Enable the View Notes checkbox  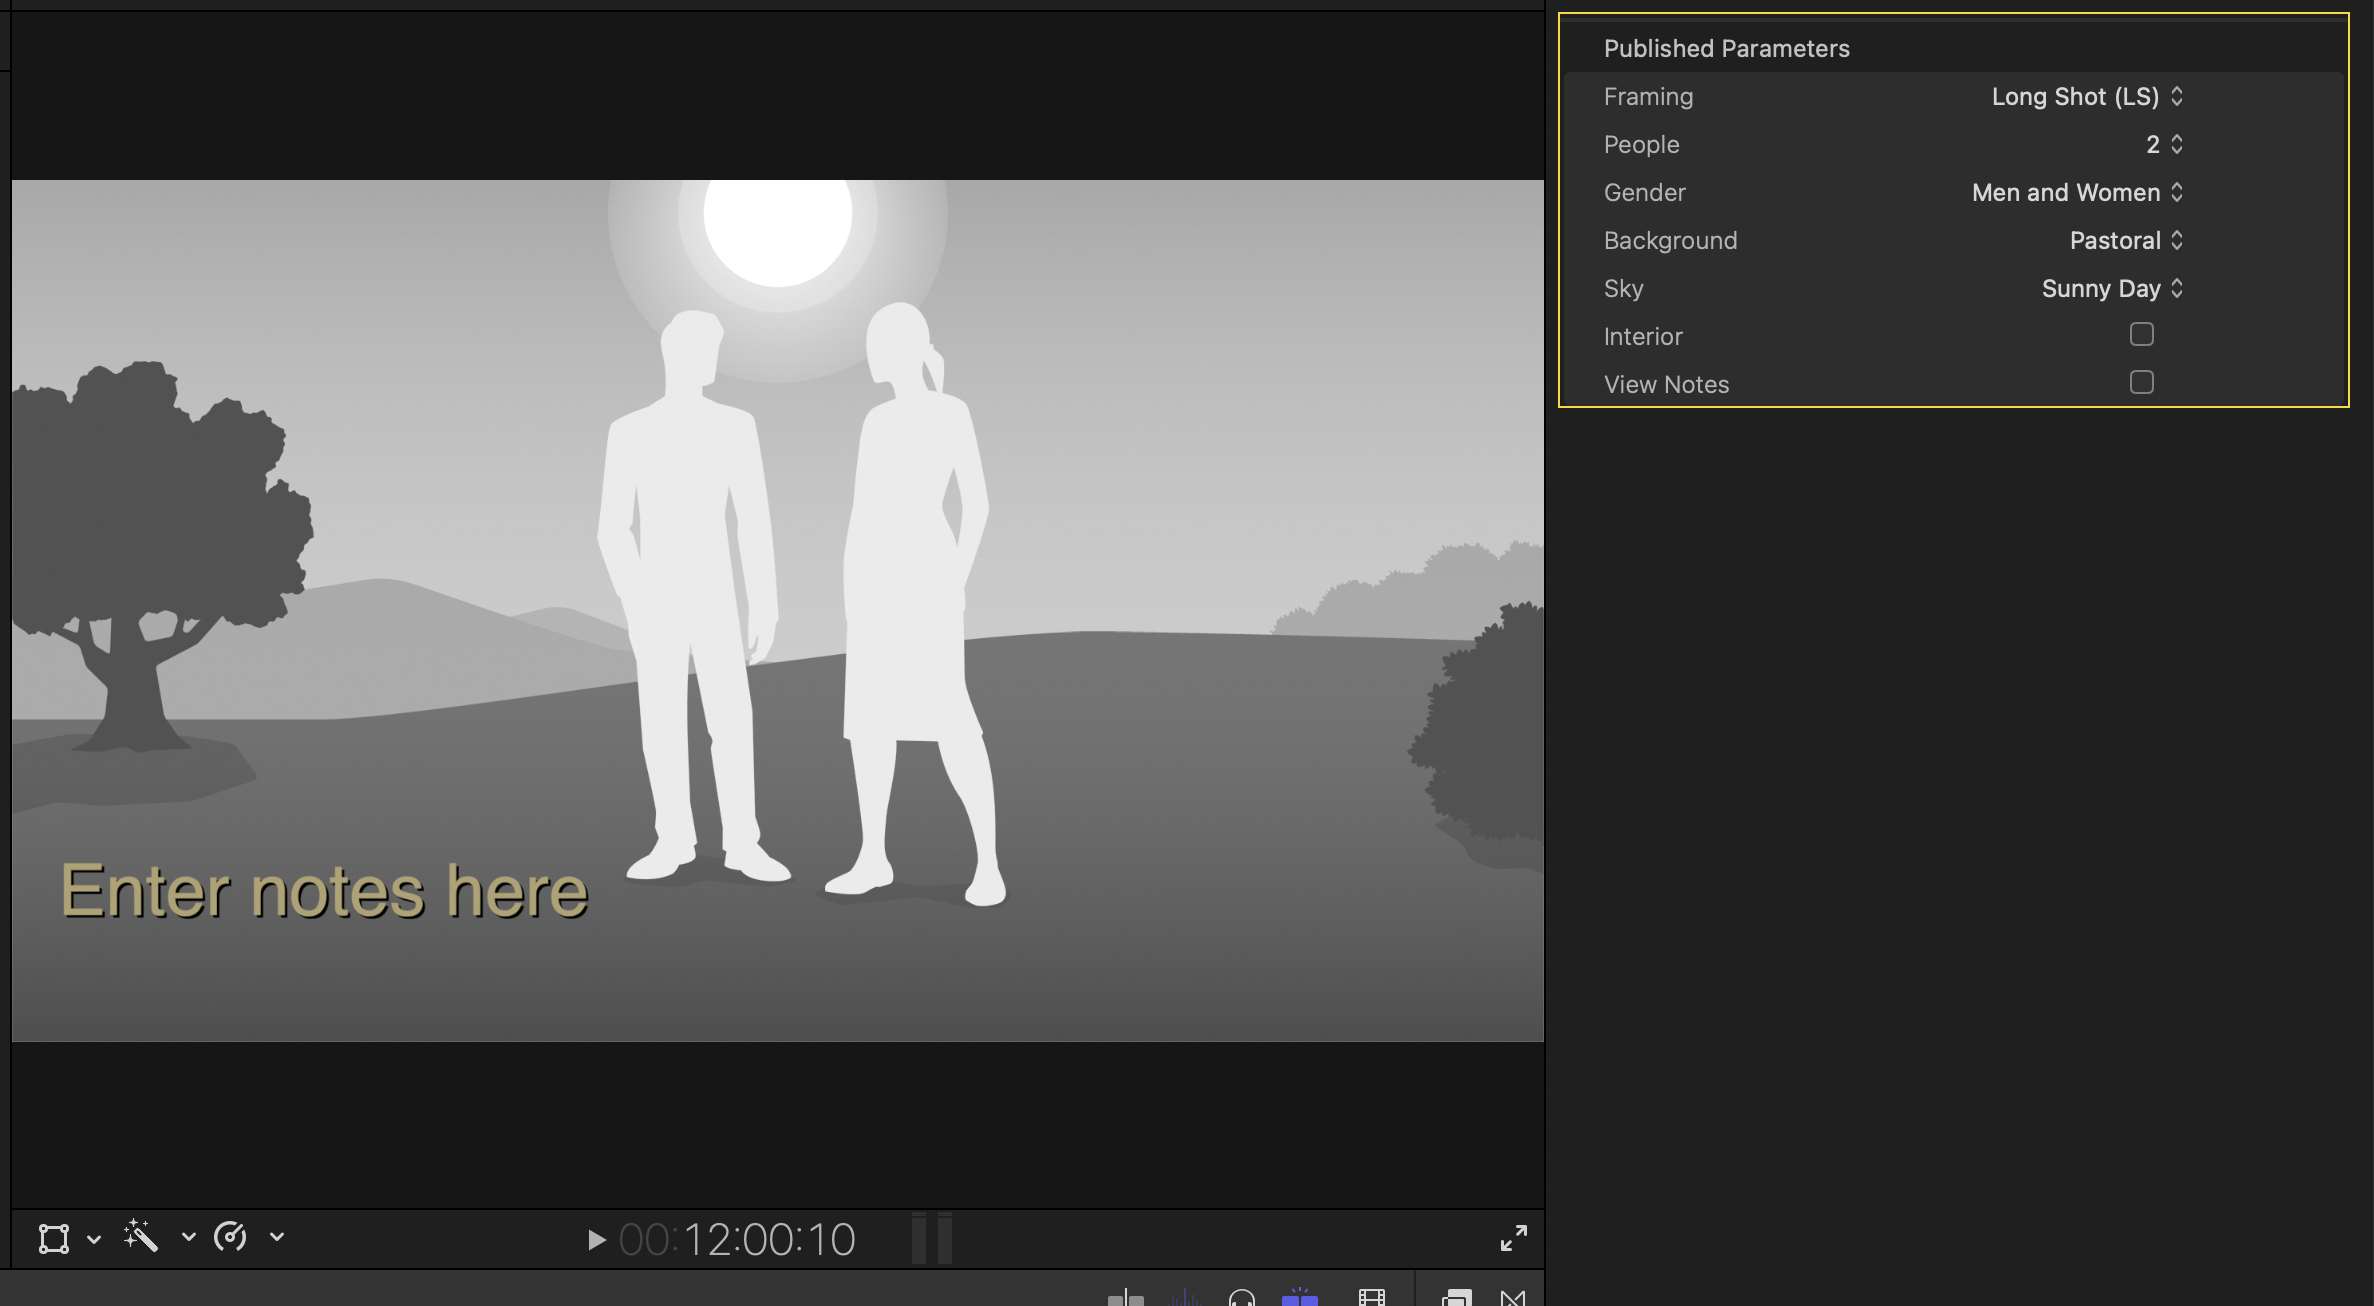coord(2141,383)
